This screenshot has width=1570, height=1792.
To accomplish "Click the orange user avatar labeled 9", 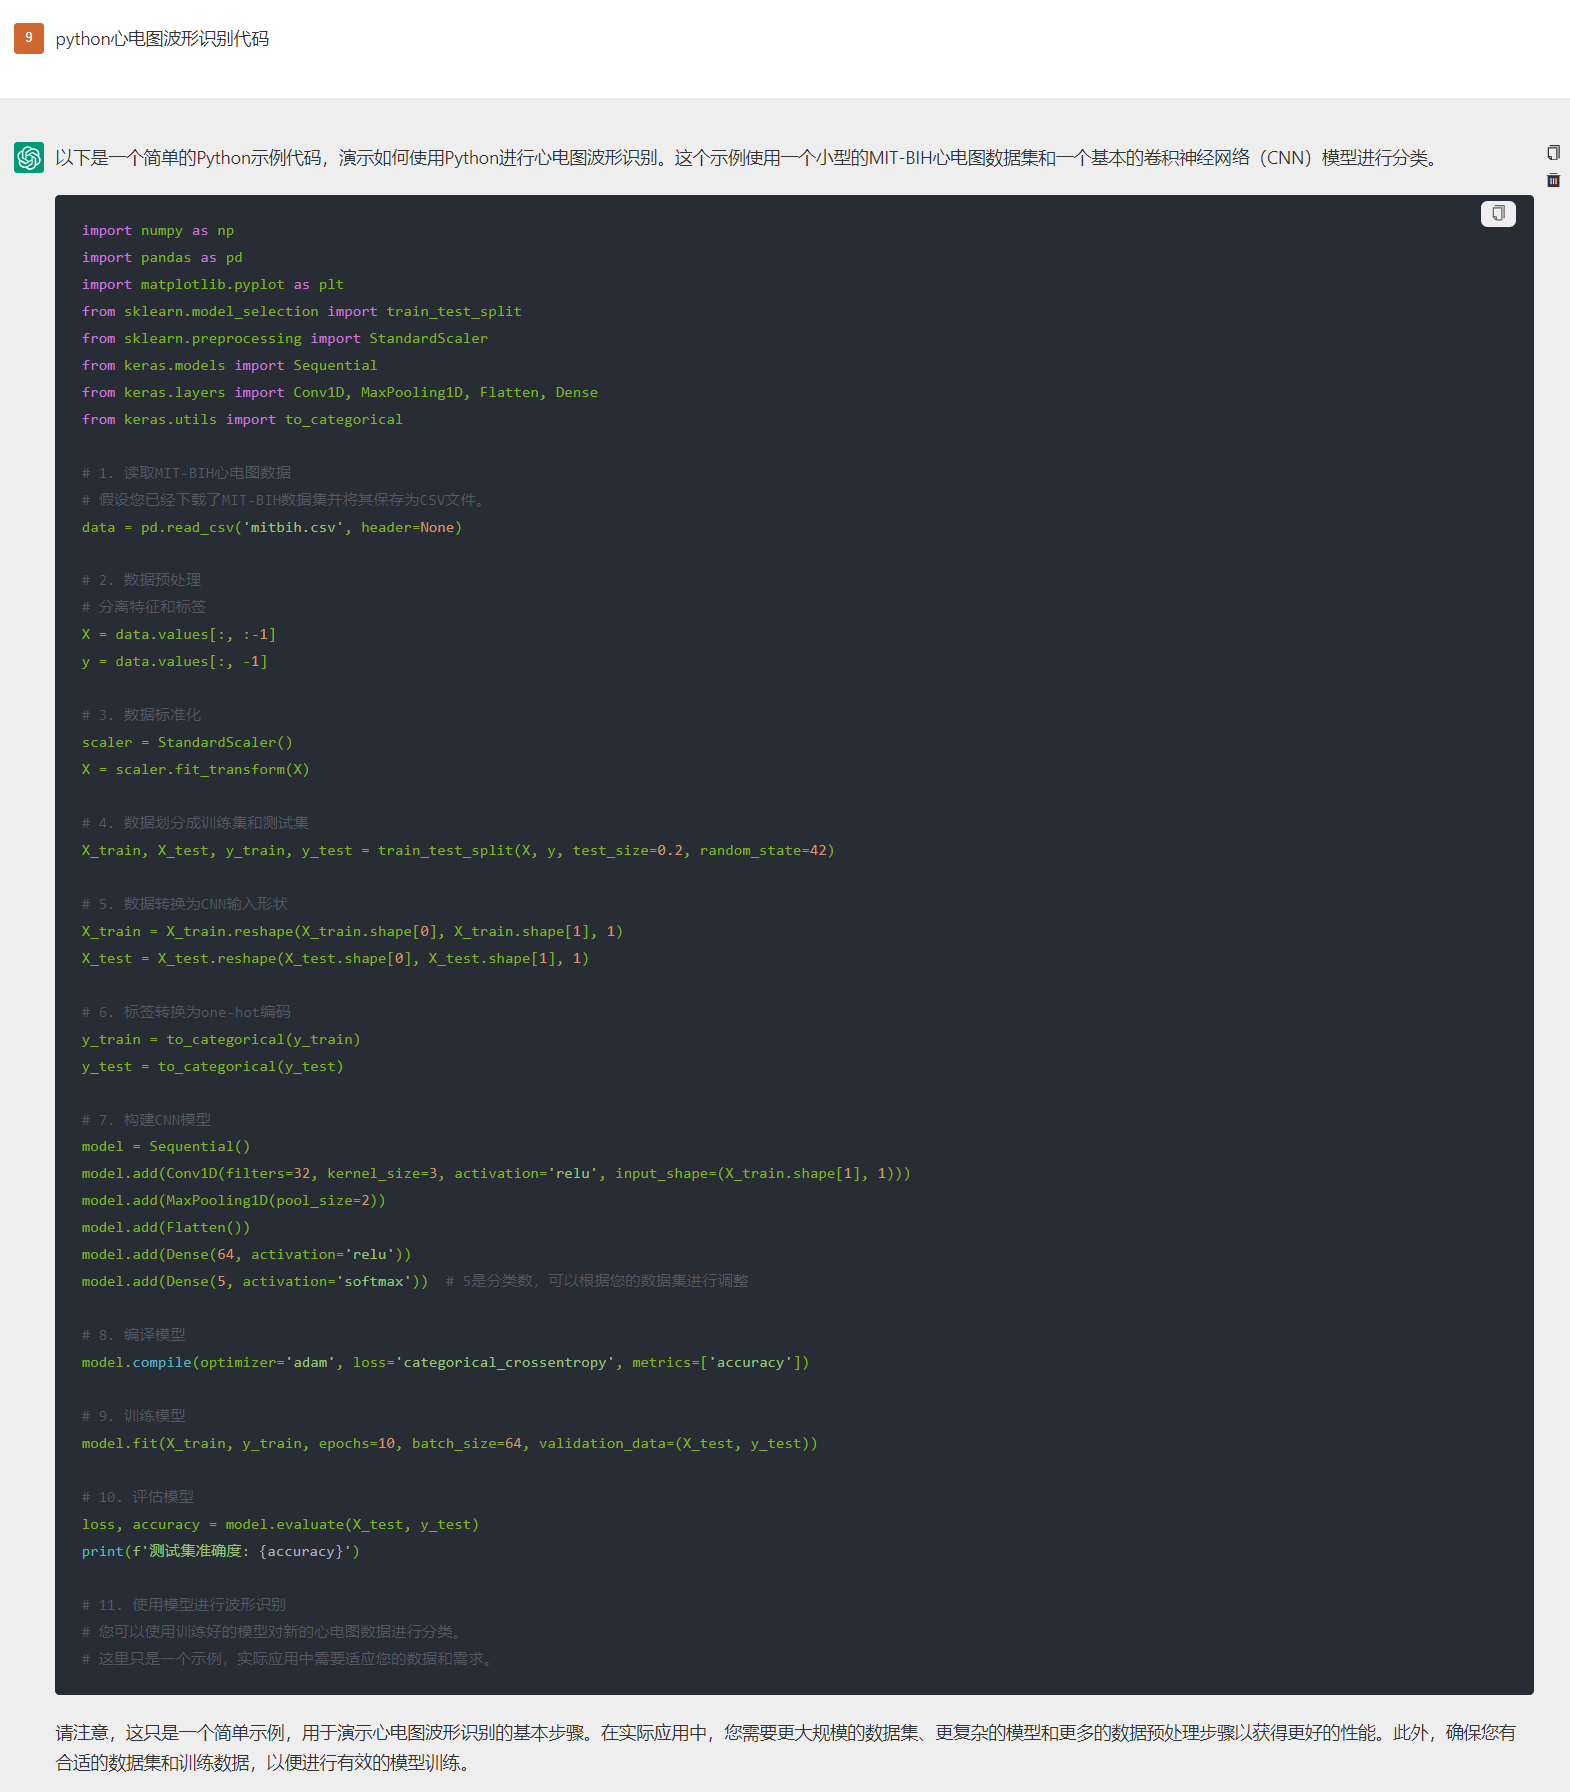I will 29,38.
